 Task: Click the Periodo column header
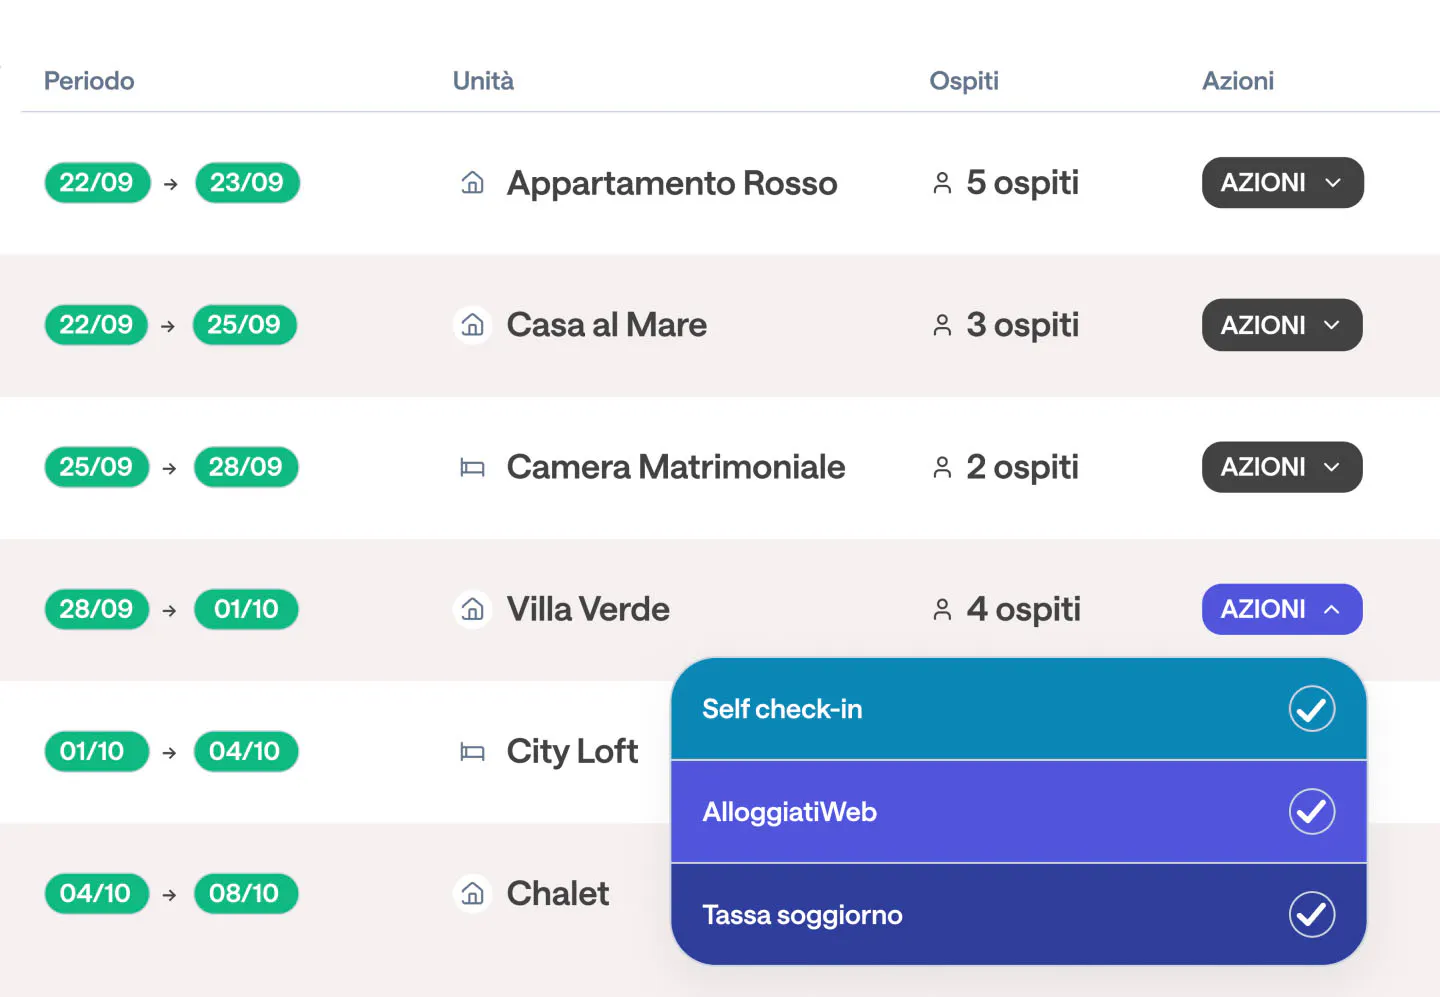89,81
